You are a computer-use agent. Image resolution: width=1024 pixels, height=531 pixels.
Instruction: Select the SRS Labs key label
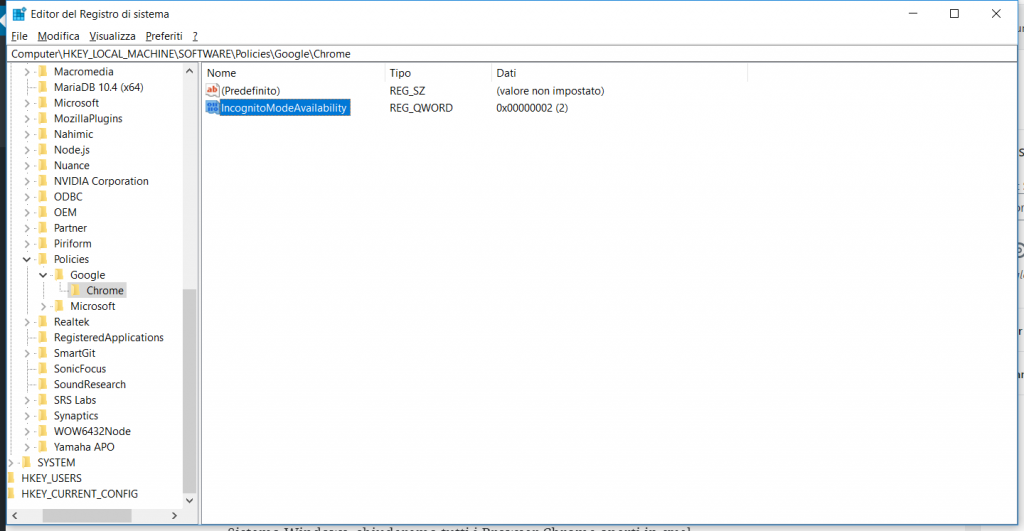pyautogui.click(x=74, y=400)
